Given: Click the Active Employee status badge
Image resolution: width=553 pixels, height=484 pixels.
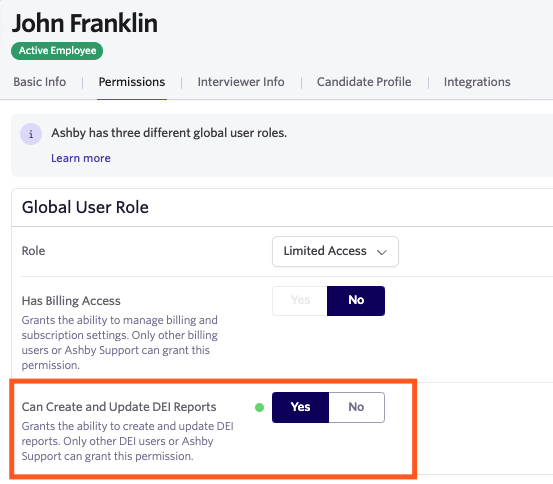Looking at the screenshot, I should [x=57, y=51].
